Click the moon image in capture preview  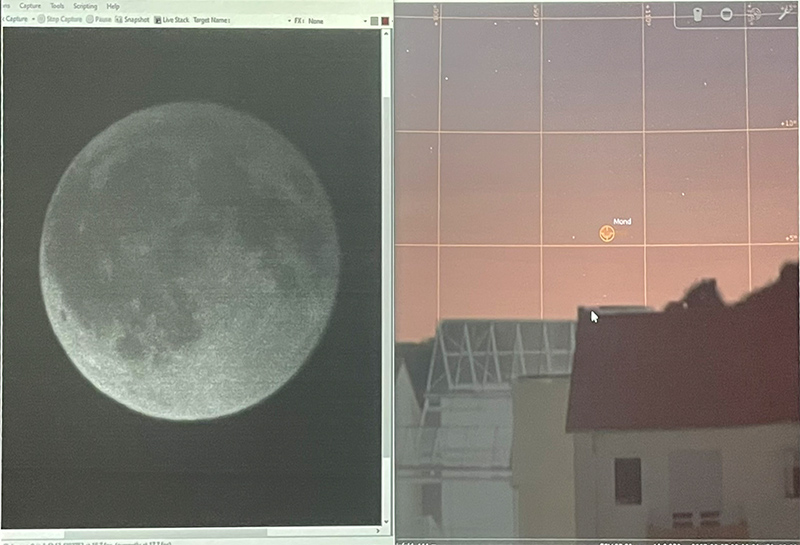click(x=190, y=260)
